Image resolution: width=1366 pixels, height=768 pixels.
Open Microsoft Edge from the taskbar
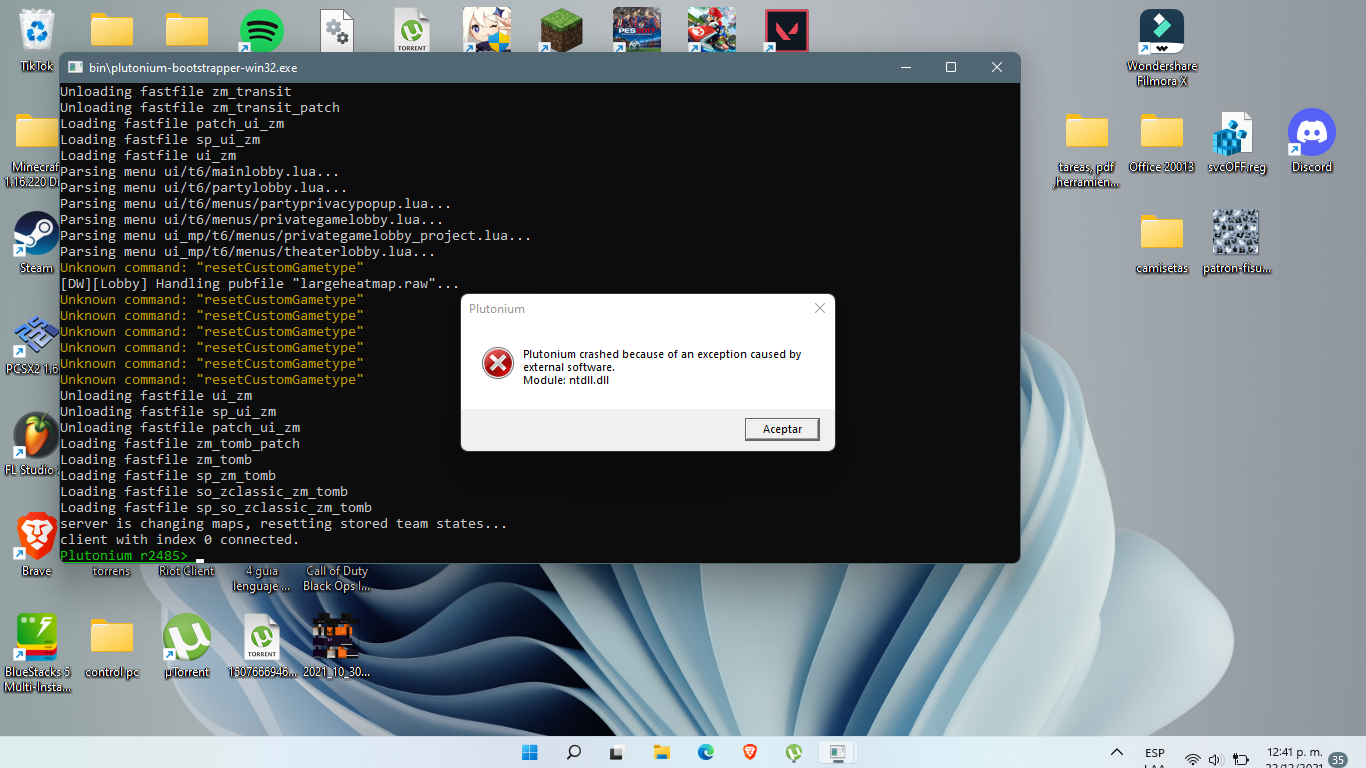point(706,752)
